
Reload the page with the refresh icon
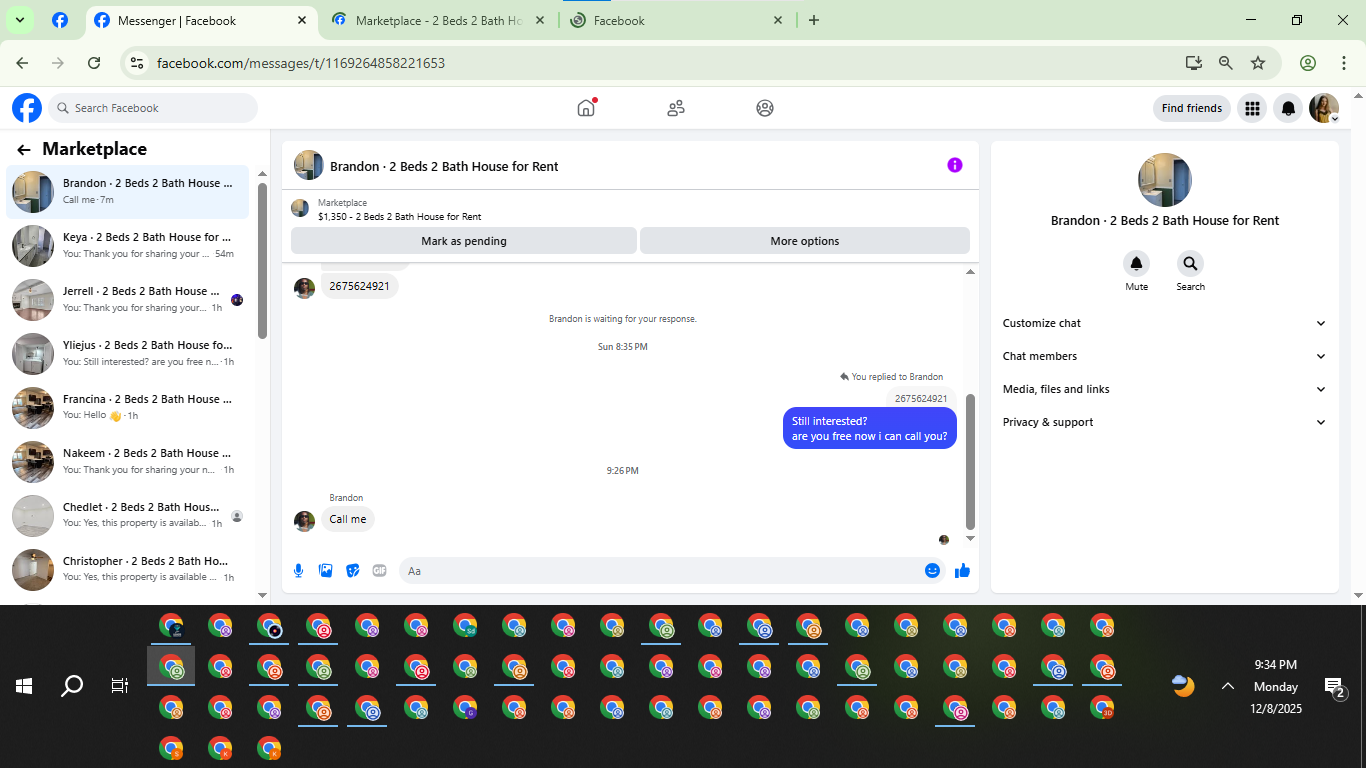pyautogui.click(x=94, y=63)
